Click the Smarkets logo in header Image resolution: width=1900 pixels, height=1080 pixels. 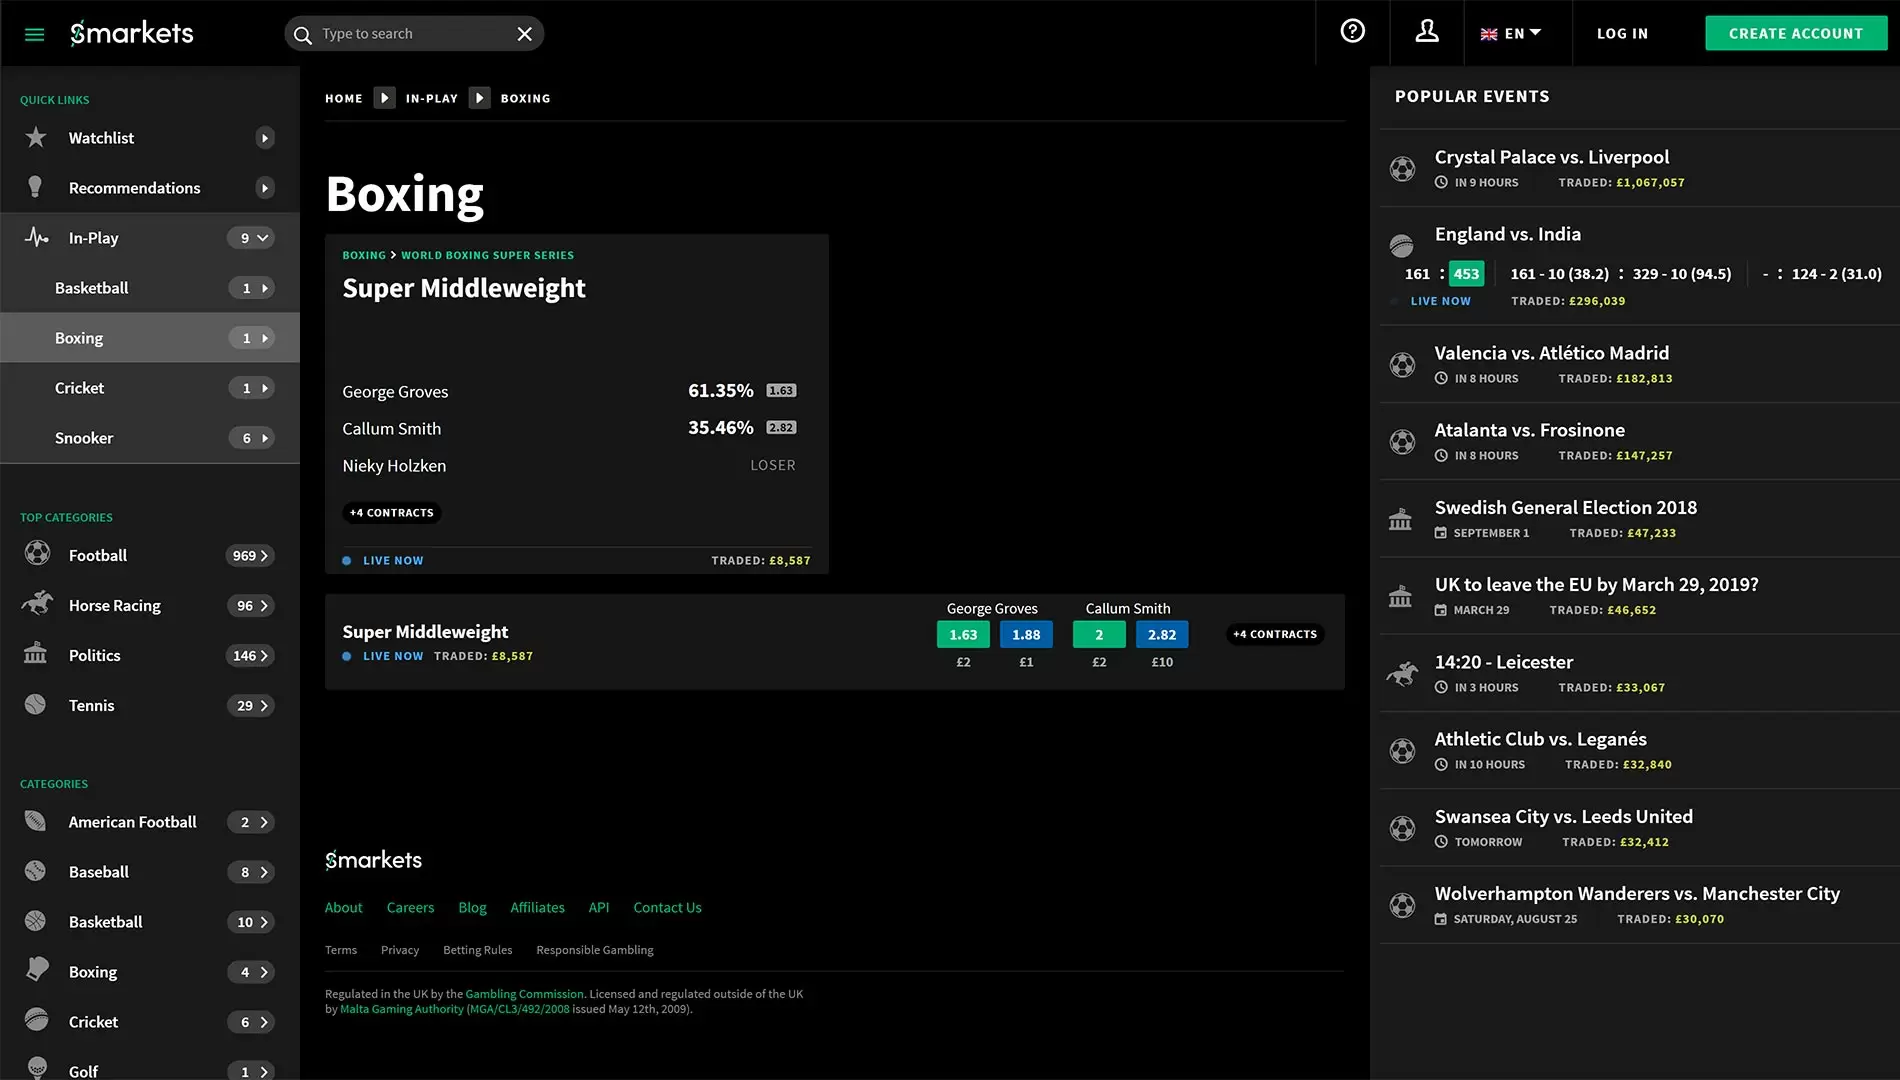pos(132,33)
